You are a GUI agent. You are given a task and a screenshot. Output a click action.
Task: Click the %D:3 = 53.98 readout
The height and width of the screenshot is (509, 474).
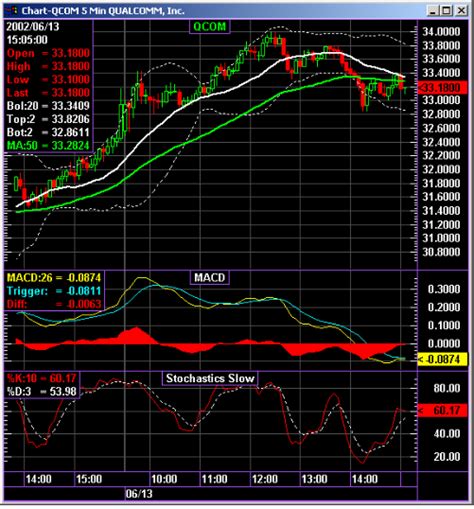pos(42,391)
